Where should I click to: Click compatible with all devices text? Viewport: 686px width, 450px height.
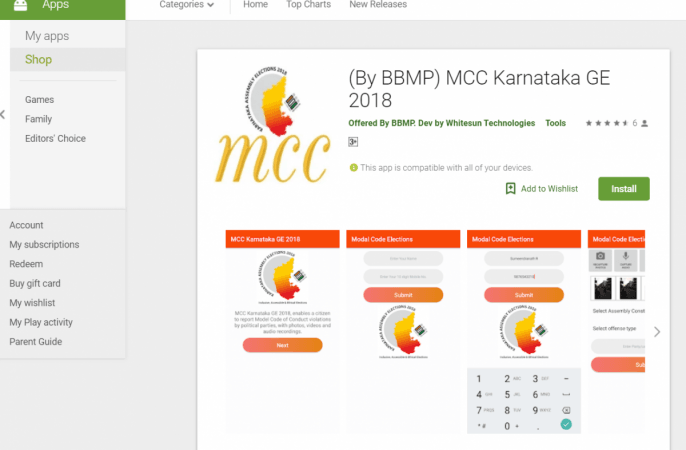coord(446,168)
